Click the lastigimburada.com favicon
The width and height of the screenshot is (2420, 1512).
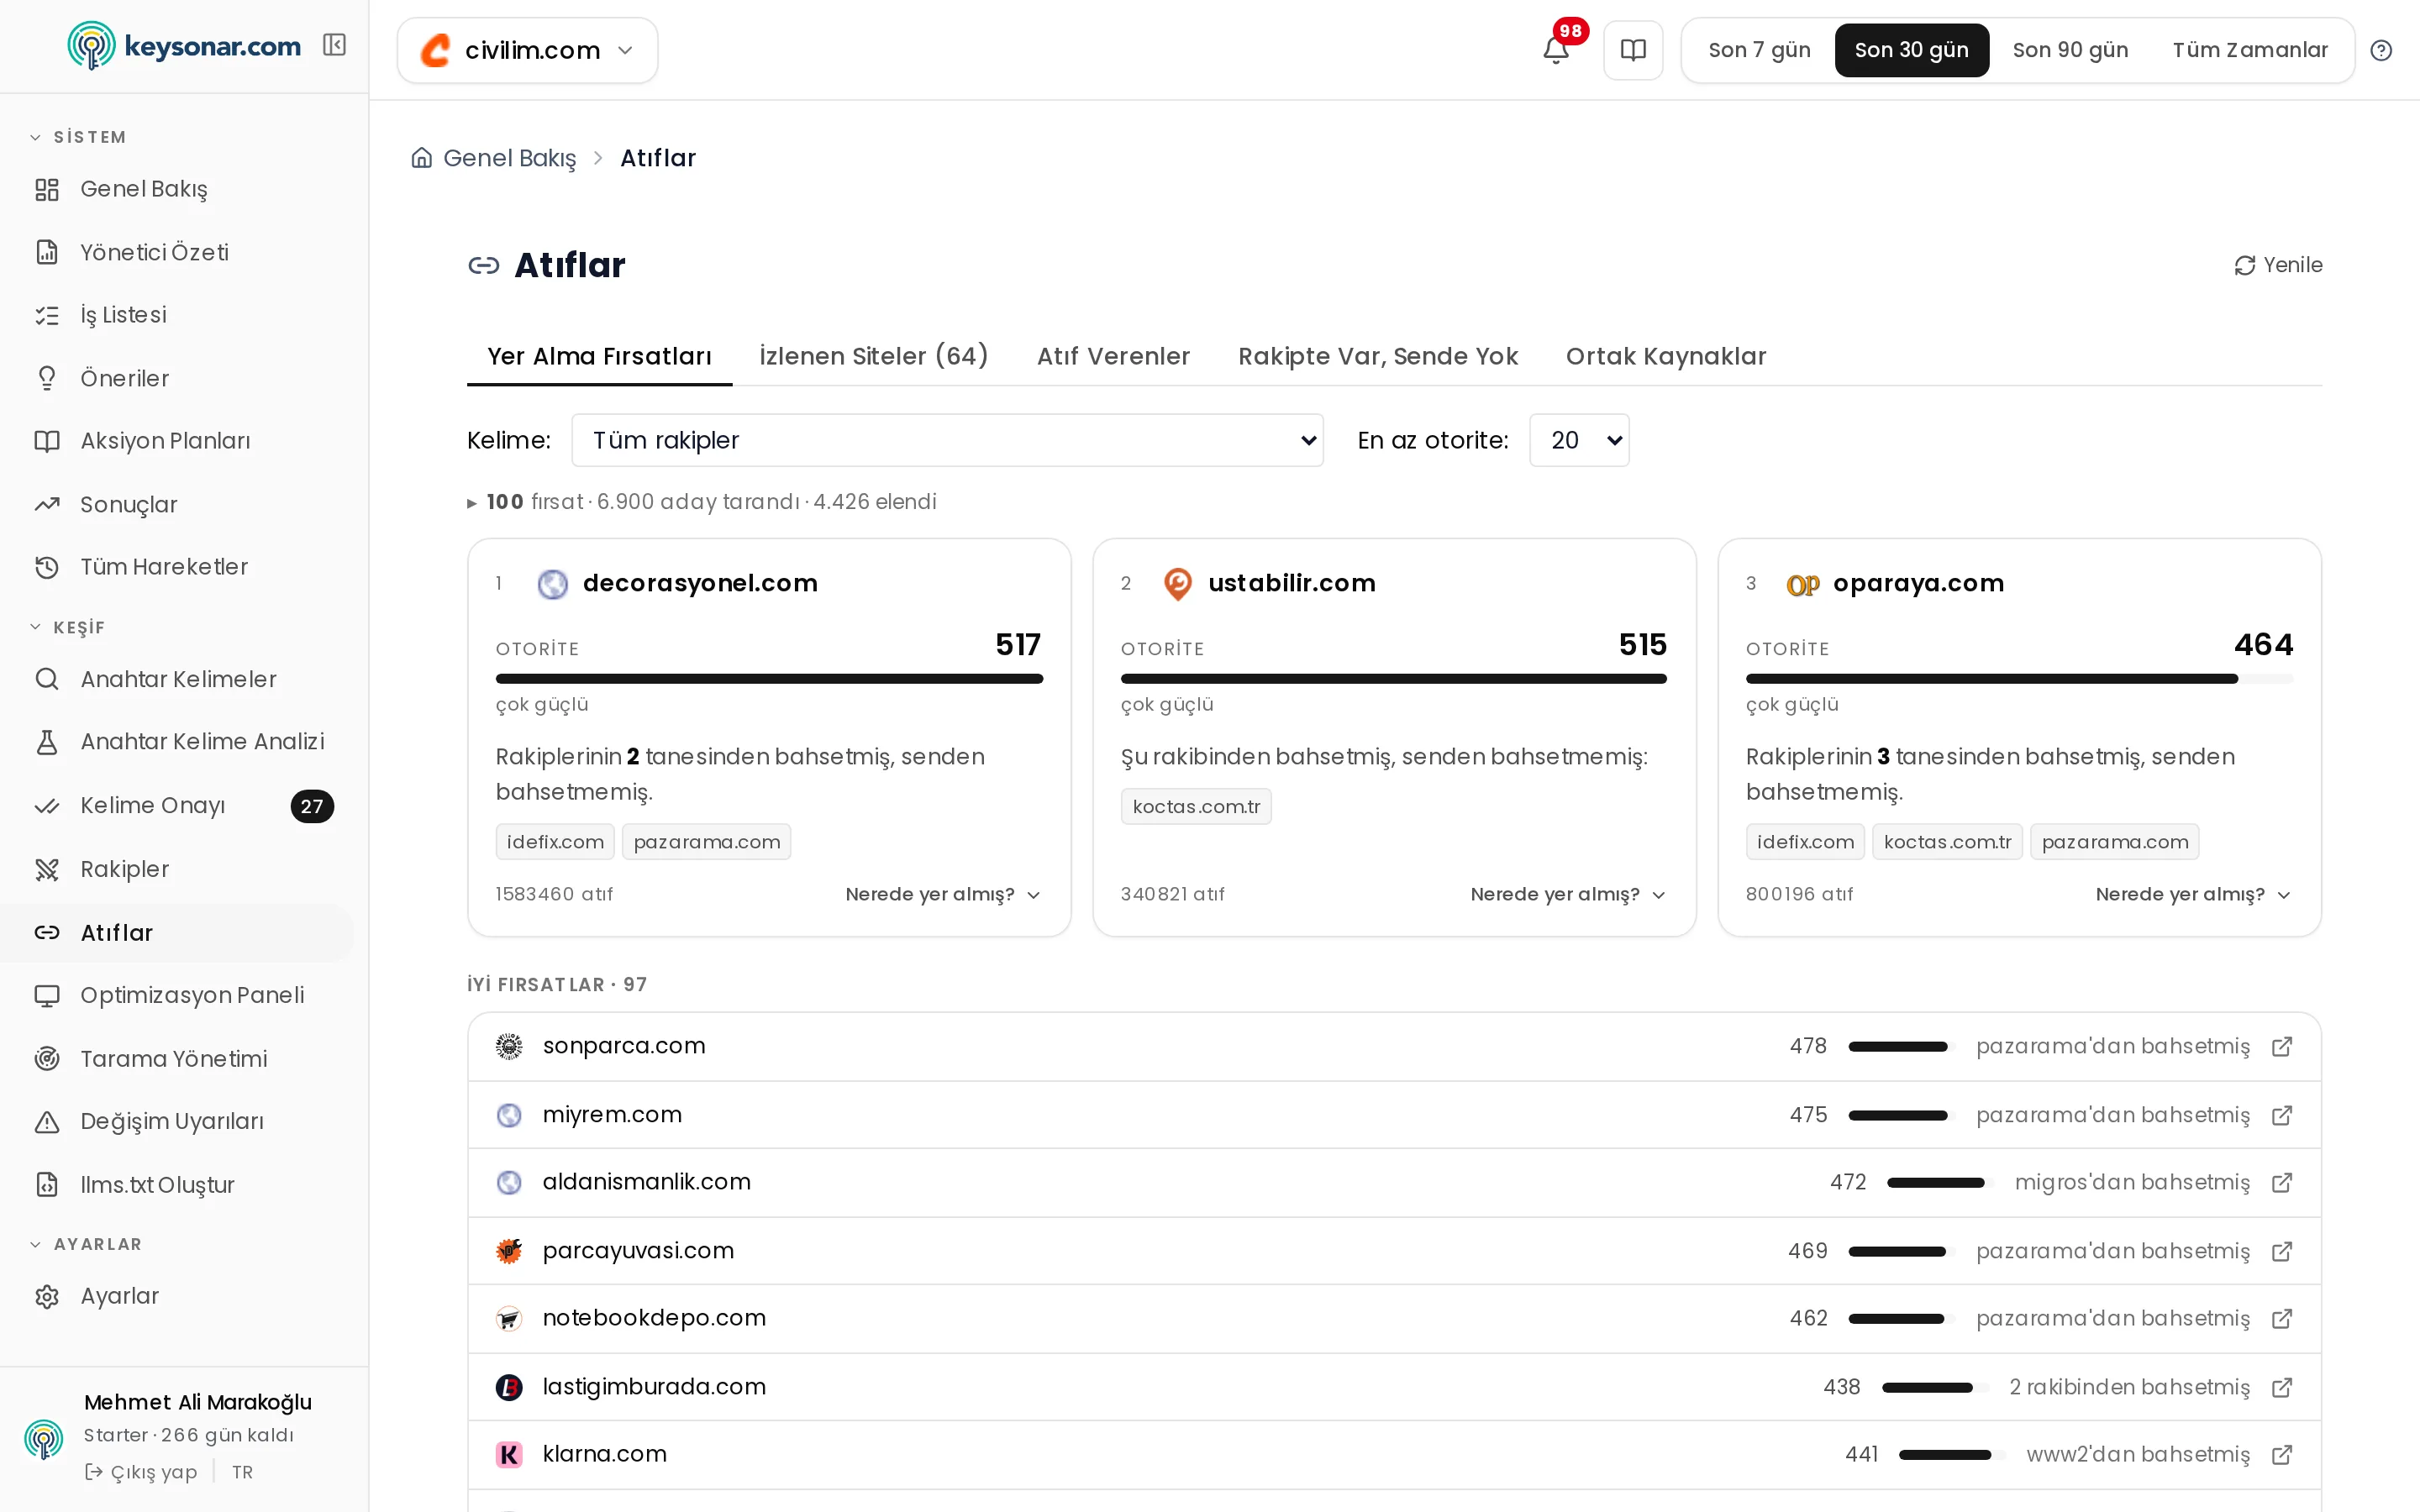[x=509, y=1387]
